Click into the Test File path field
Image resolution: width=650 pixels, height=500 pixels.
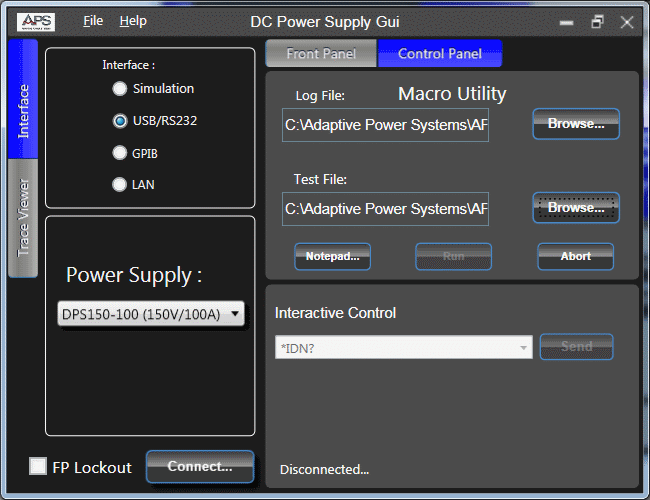point(386,209)
